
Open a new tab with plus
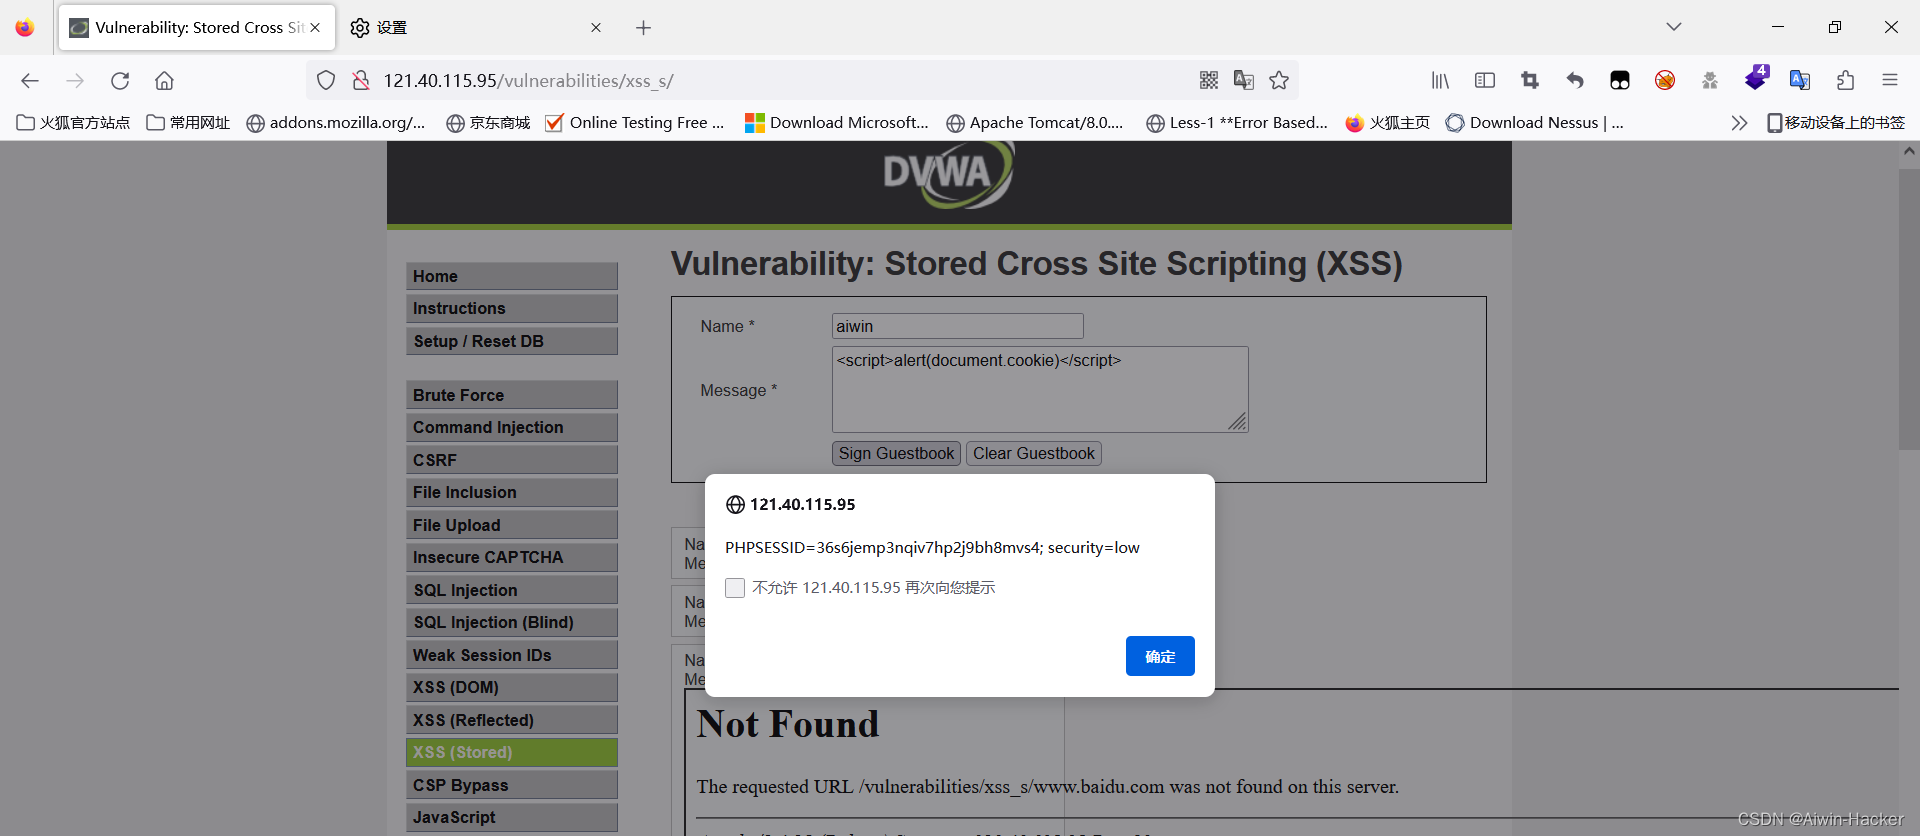[643, 28]
